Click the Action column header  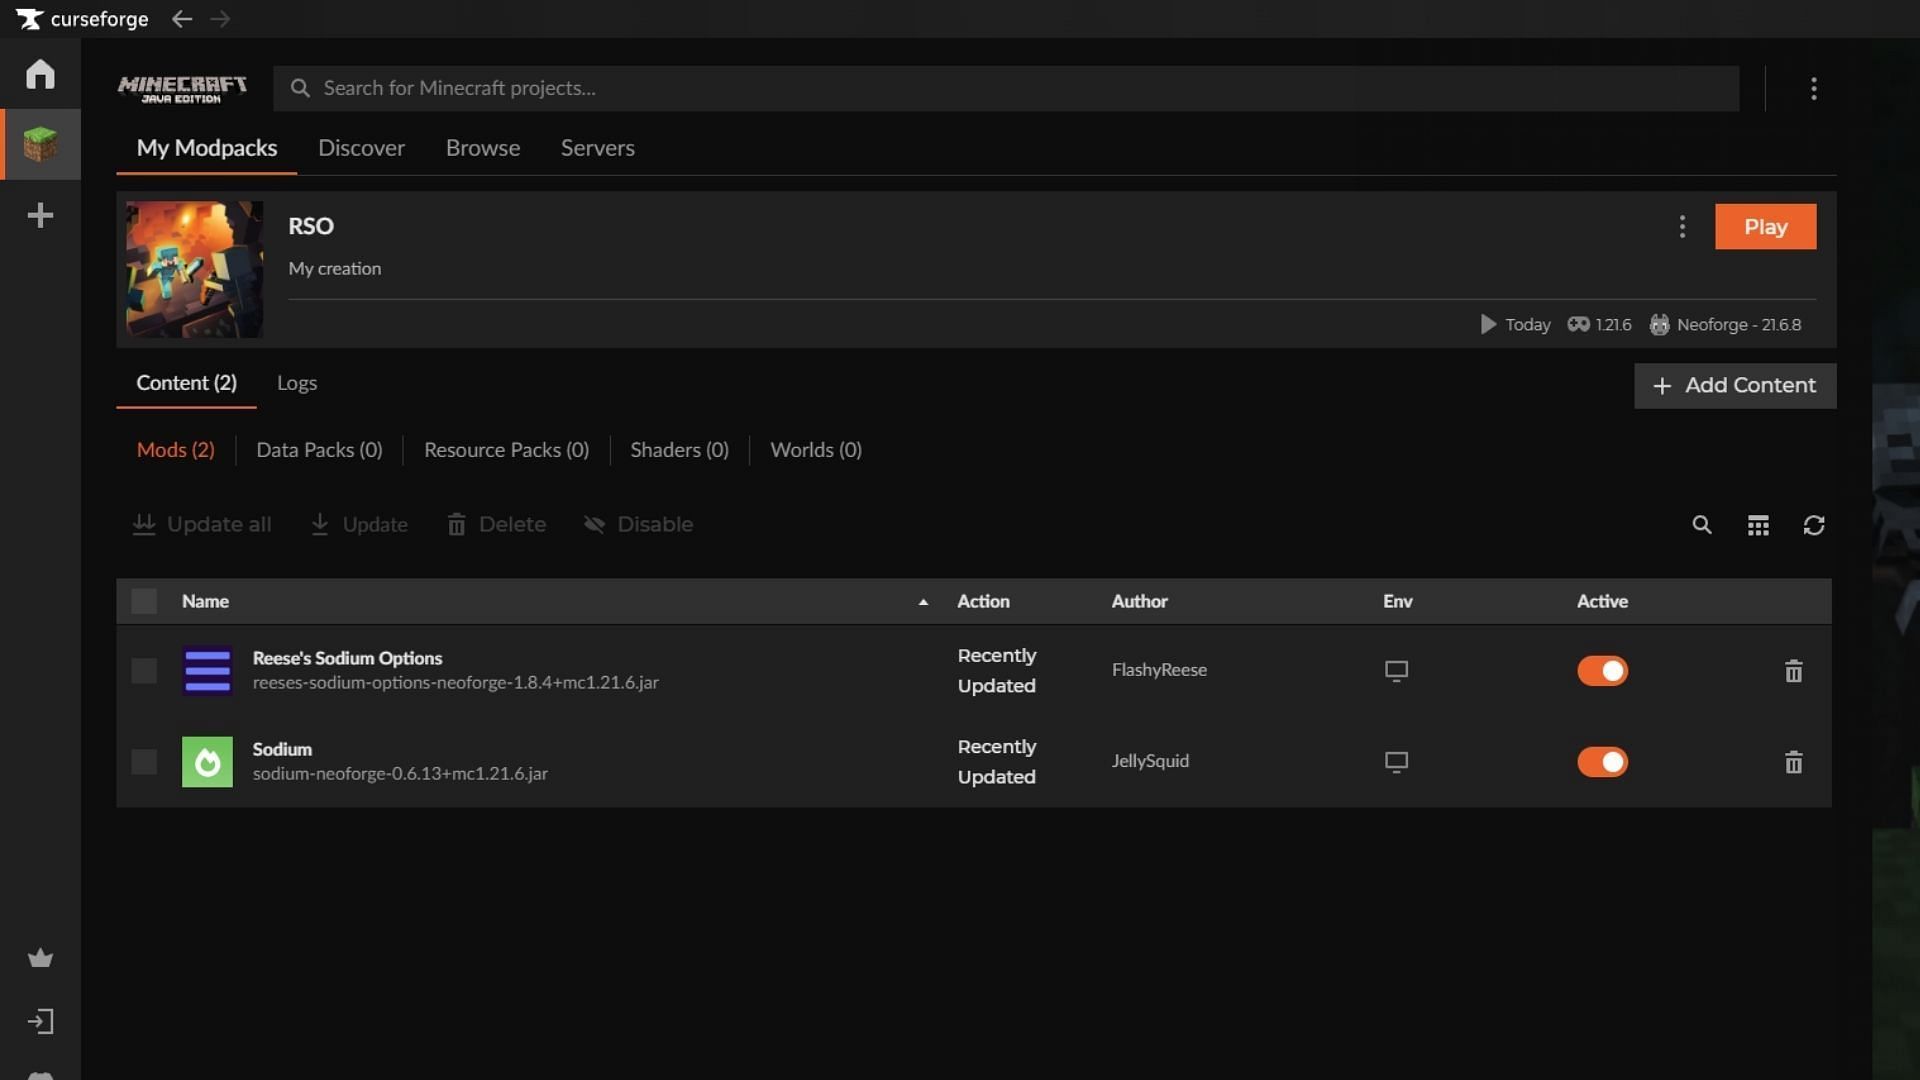pyautogui.click(x=983, y=601)
